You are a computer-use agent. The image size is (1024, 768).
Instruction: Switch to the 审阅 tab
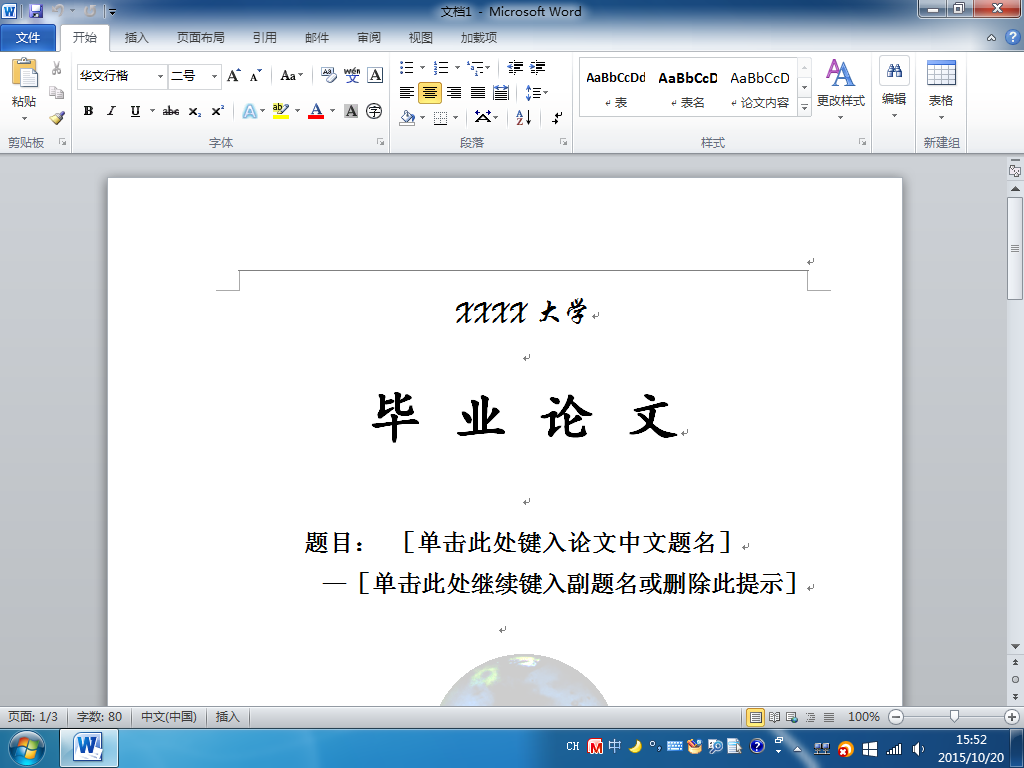[x=369, y=38]
